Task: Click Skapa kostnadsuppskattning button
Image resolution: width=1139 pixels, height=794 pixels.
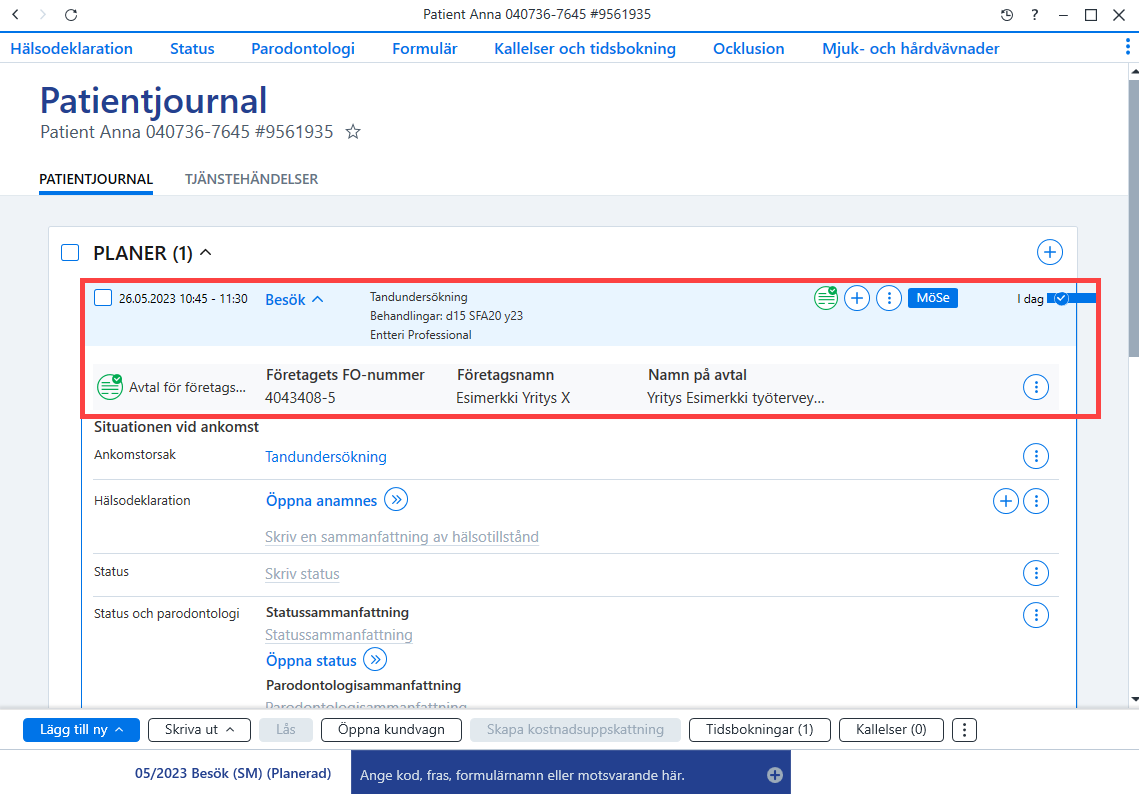Action: pos(575,729)
